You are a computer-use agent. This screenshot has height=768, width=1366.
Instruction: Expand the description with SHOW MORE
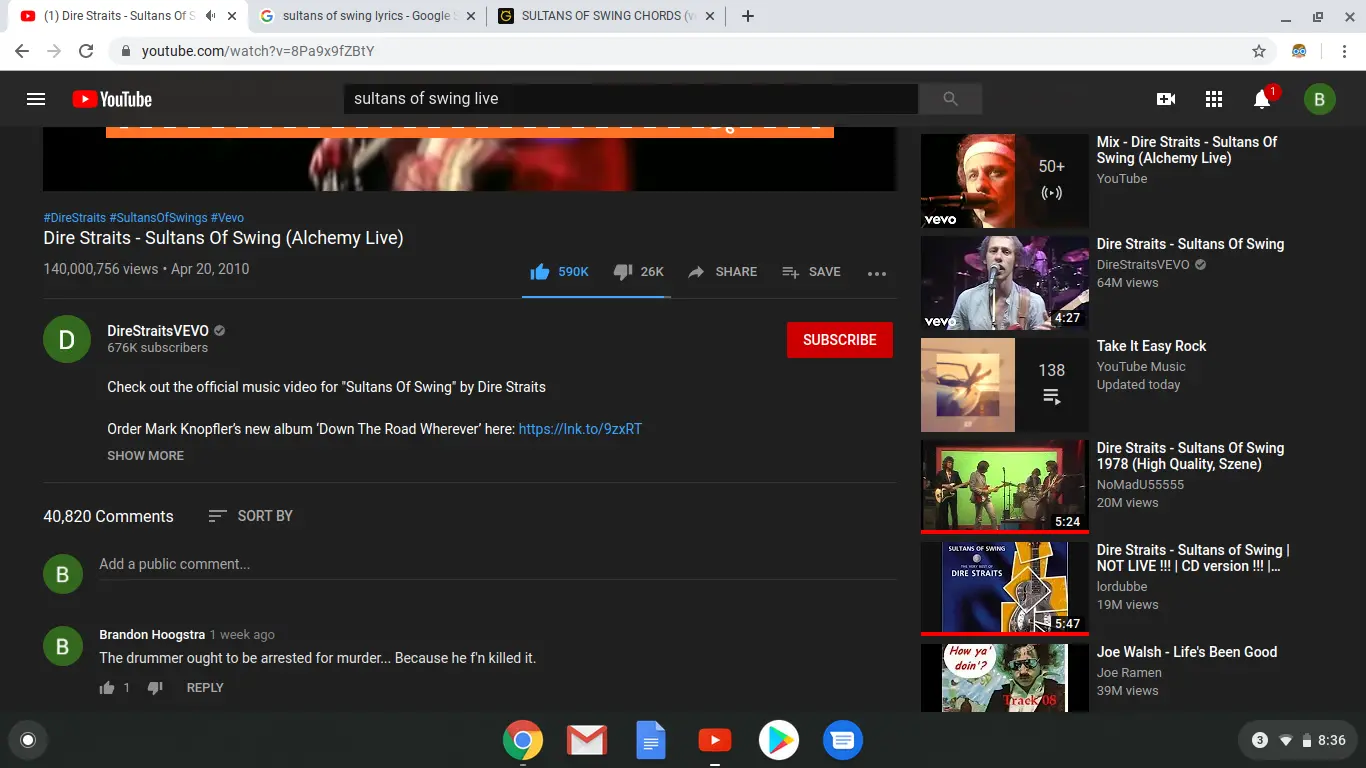click(x=146, y=456)
